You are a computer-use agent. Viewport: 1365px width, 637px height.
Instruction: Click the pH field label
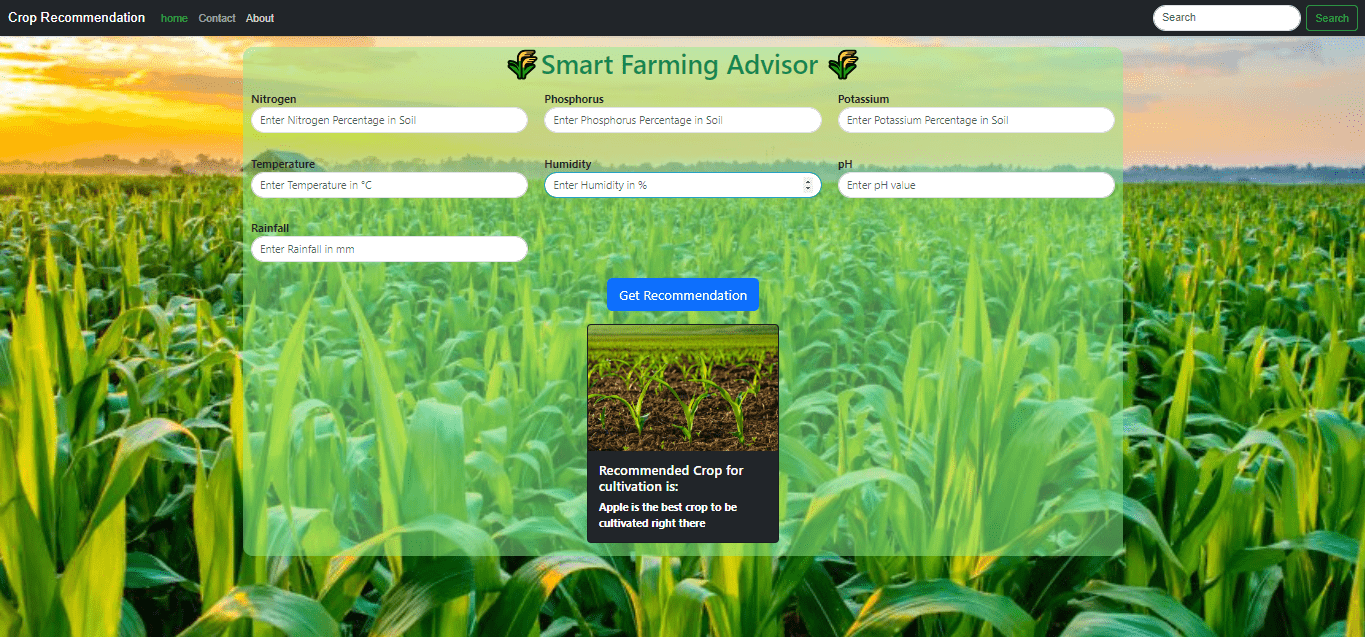coord(845,164)
